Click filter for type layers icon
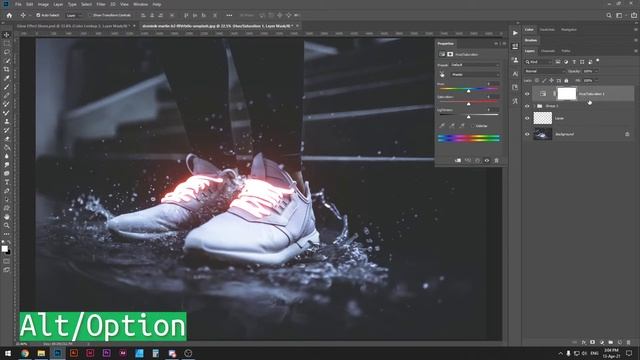 [x=574, y=62]
